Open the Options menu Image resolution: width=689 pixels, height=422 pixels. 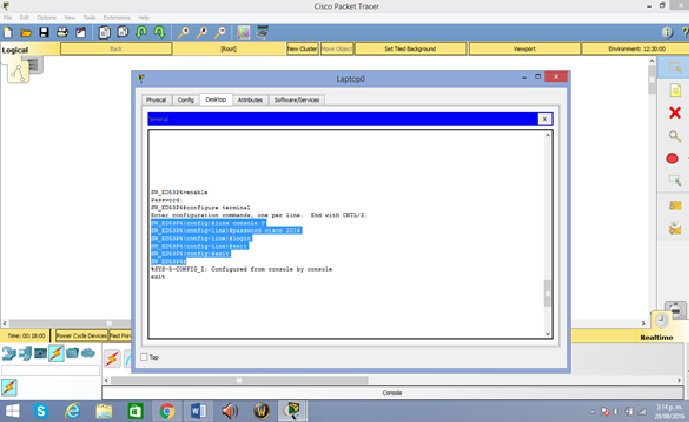[x=47, y=18]
